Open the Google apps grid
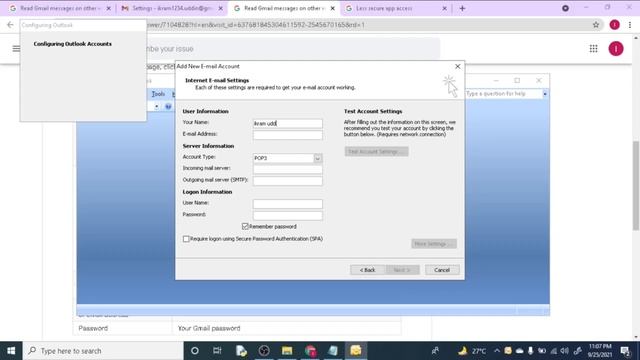640x360 pixels. click(593, 49)
